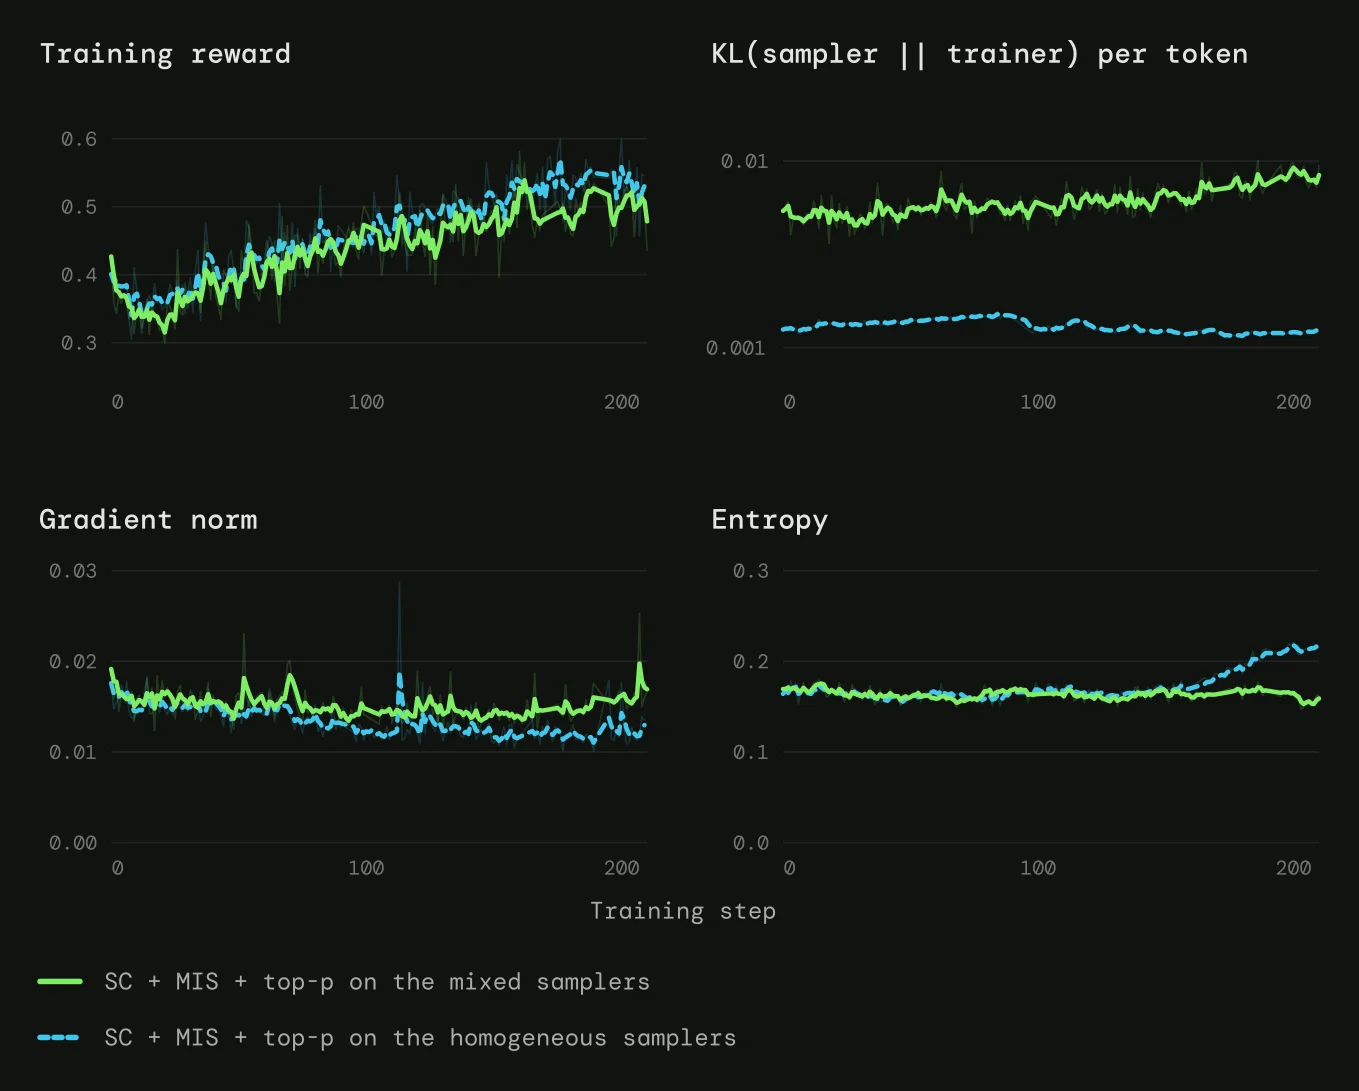Click x-axis "200" under Training reward chart
The image size is (1359, 1091).
click(x=622, y=402)
